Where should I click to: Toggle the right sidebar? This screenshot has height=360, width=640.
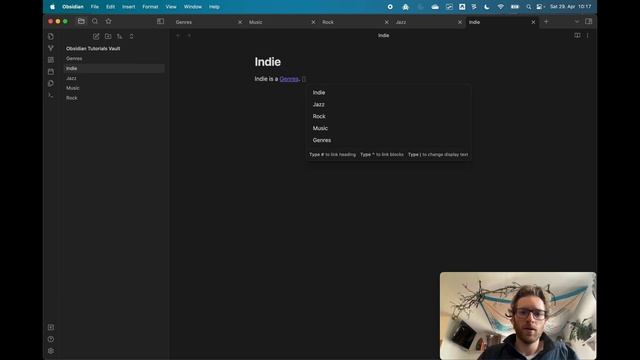[589, 22]
